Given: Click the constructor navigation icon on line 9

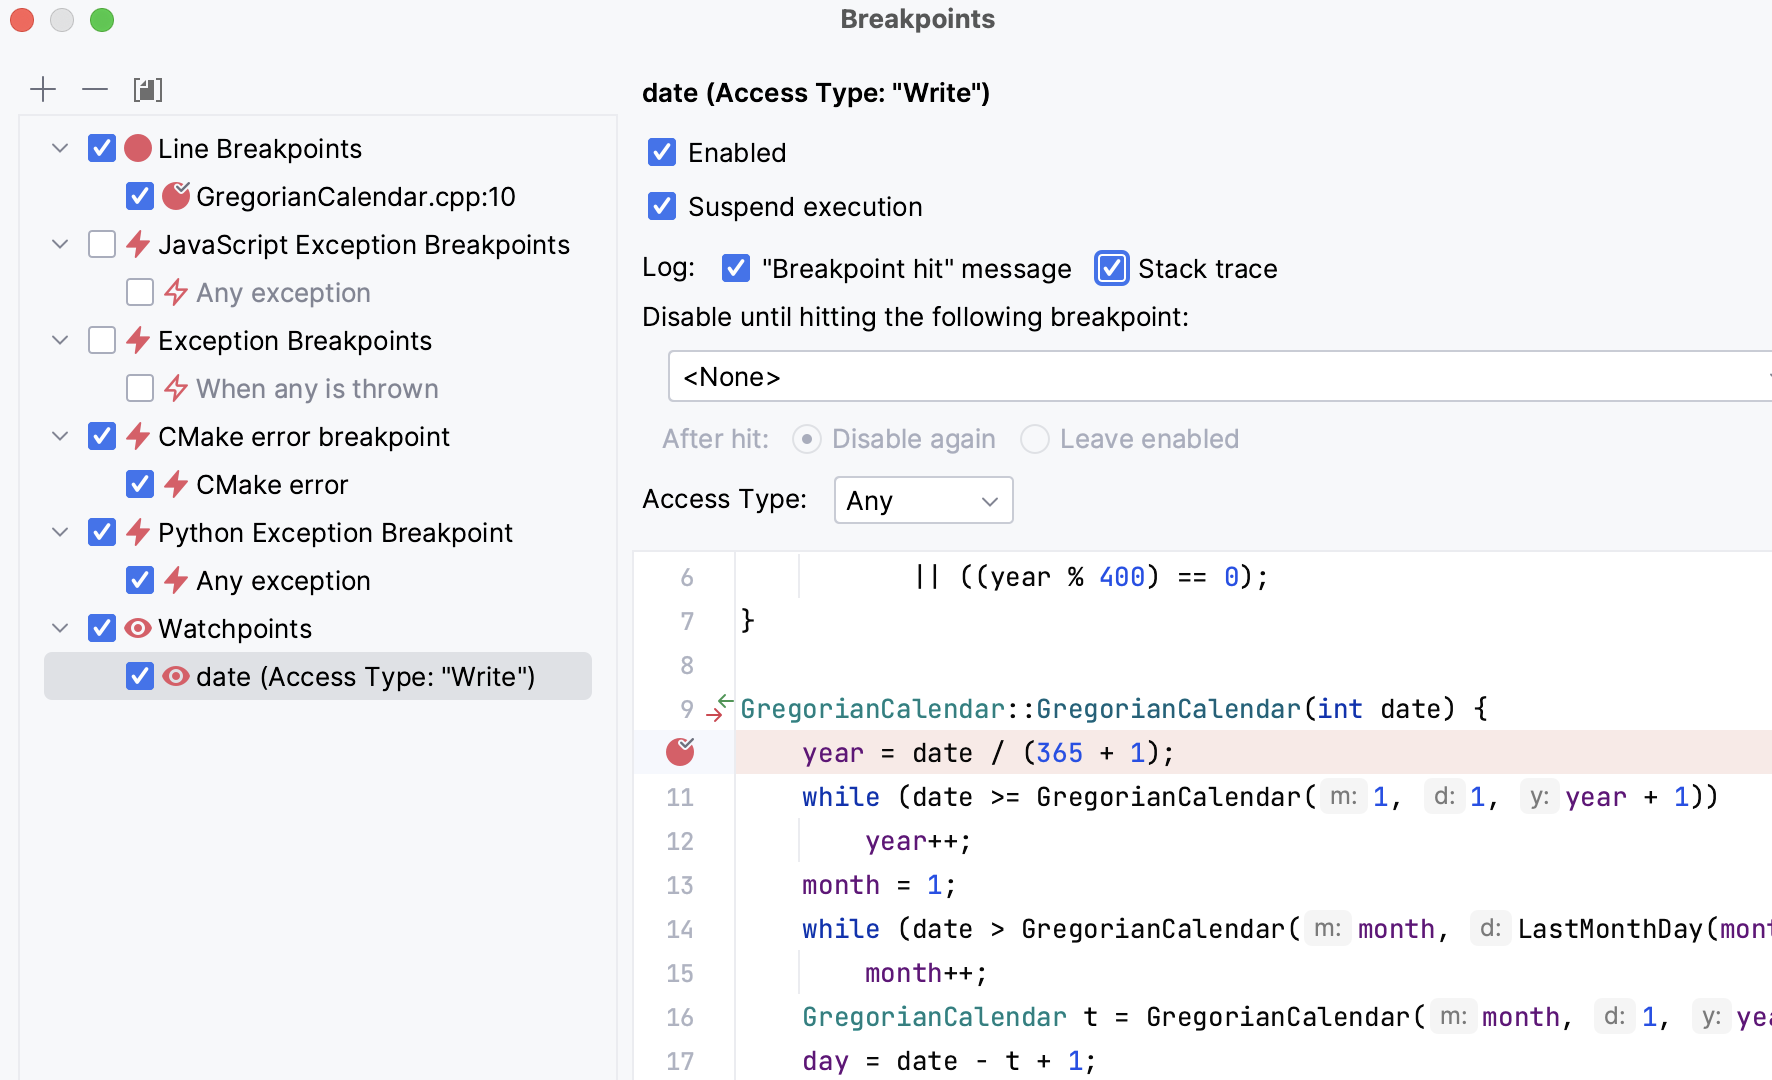Looking at the screenshot, I should (719, 708).
